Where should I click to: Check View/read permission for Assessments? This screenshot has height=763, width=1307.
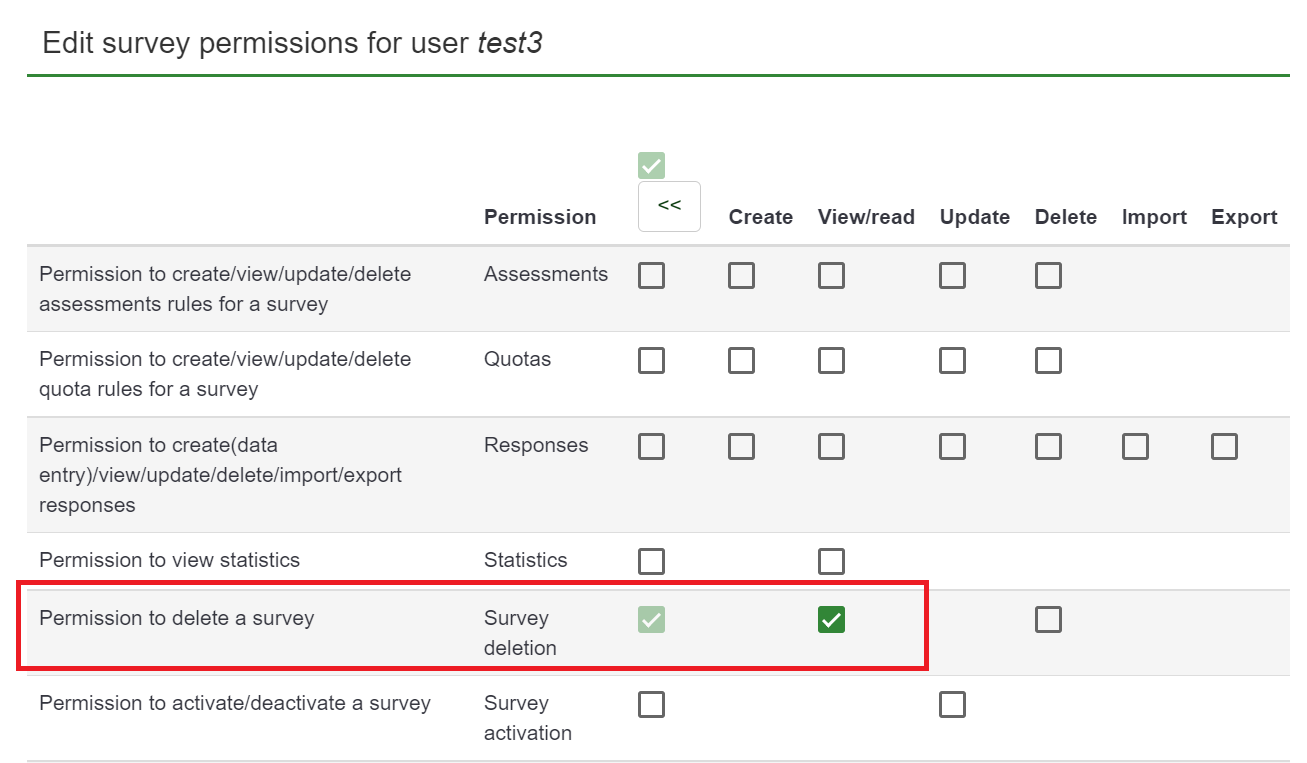(831, 275)
